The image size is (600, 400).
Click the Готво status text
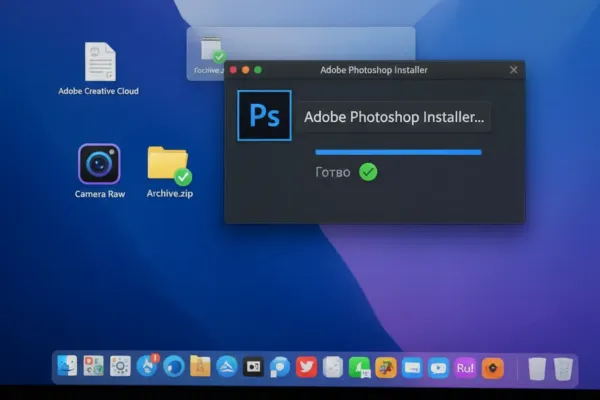(333, 172)
